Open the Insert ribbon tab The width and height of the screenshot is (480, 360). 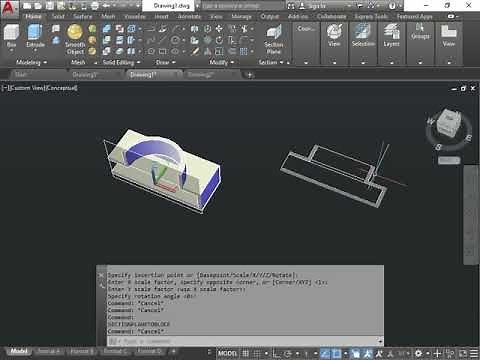tap(161, 16)
